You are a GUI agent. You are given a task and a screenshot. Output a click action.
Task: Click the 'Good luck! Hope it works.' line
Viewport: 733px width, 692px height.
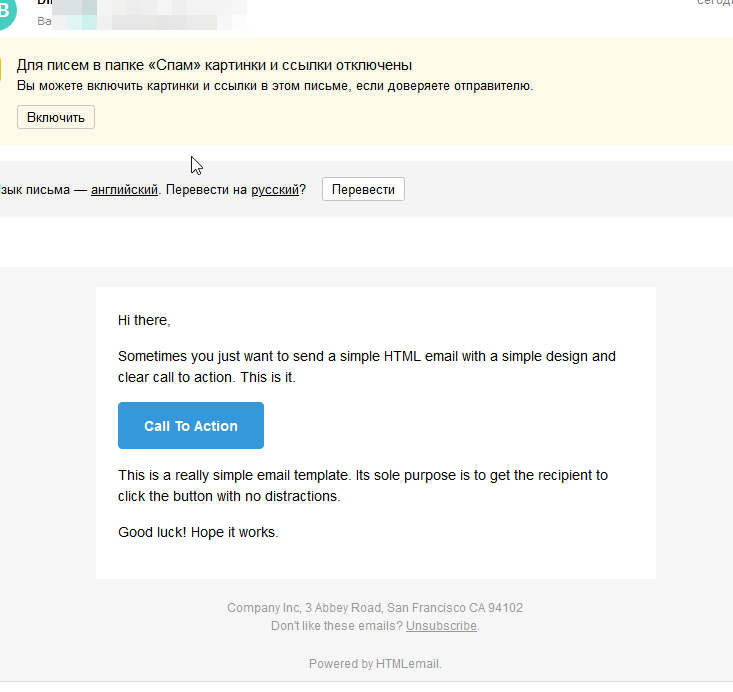point(198,532)
